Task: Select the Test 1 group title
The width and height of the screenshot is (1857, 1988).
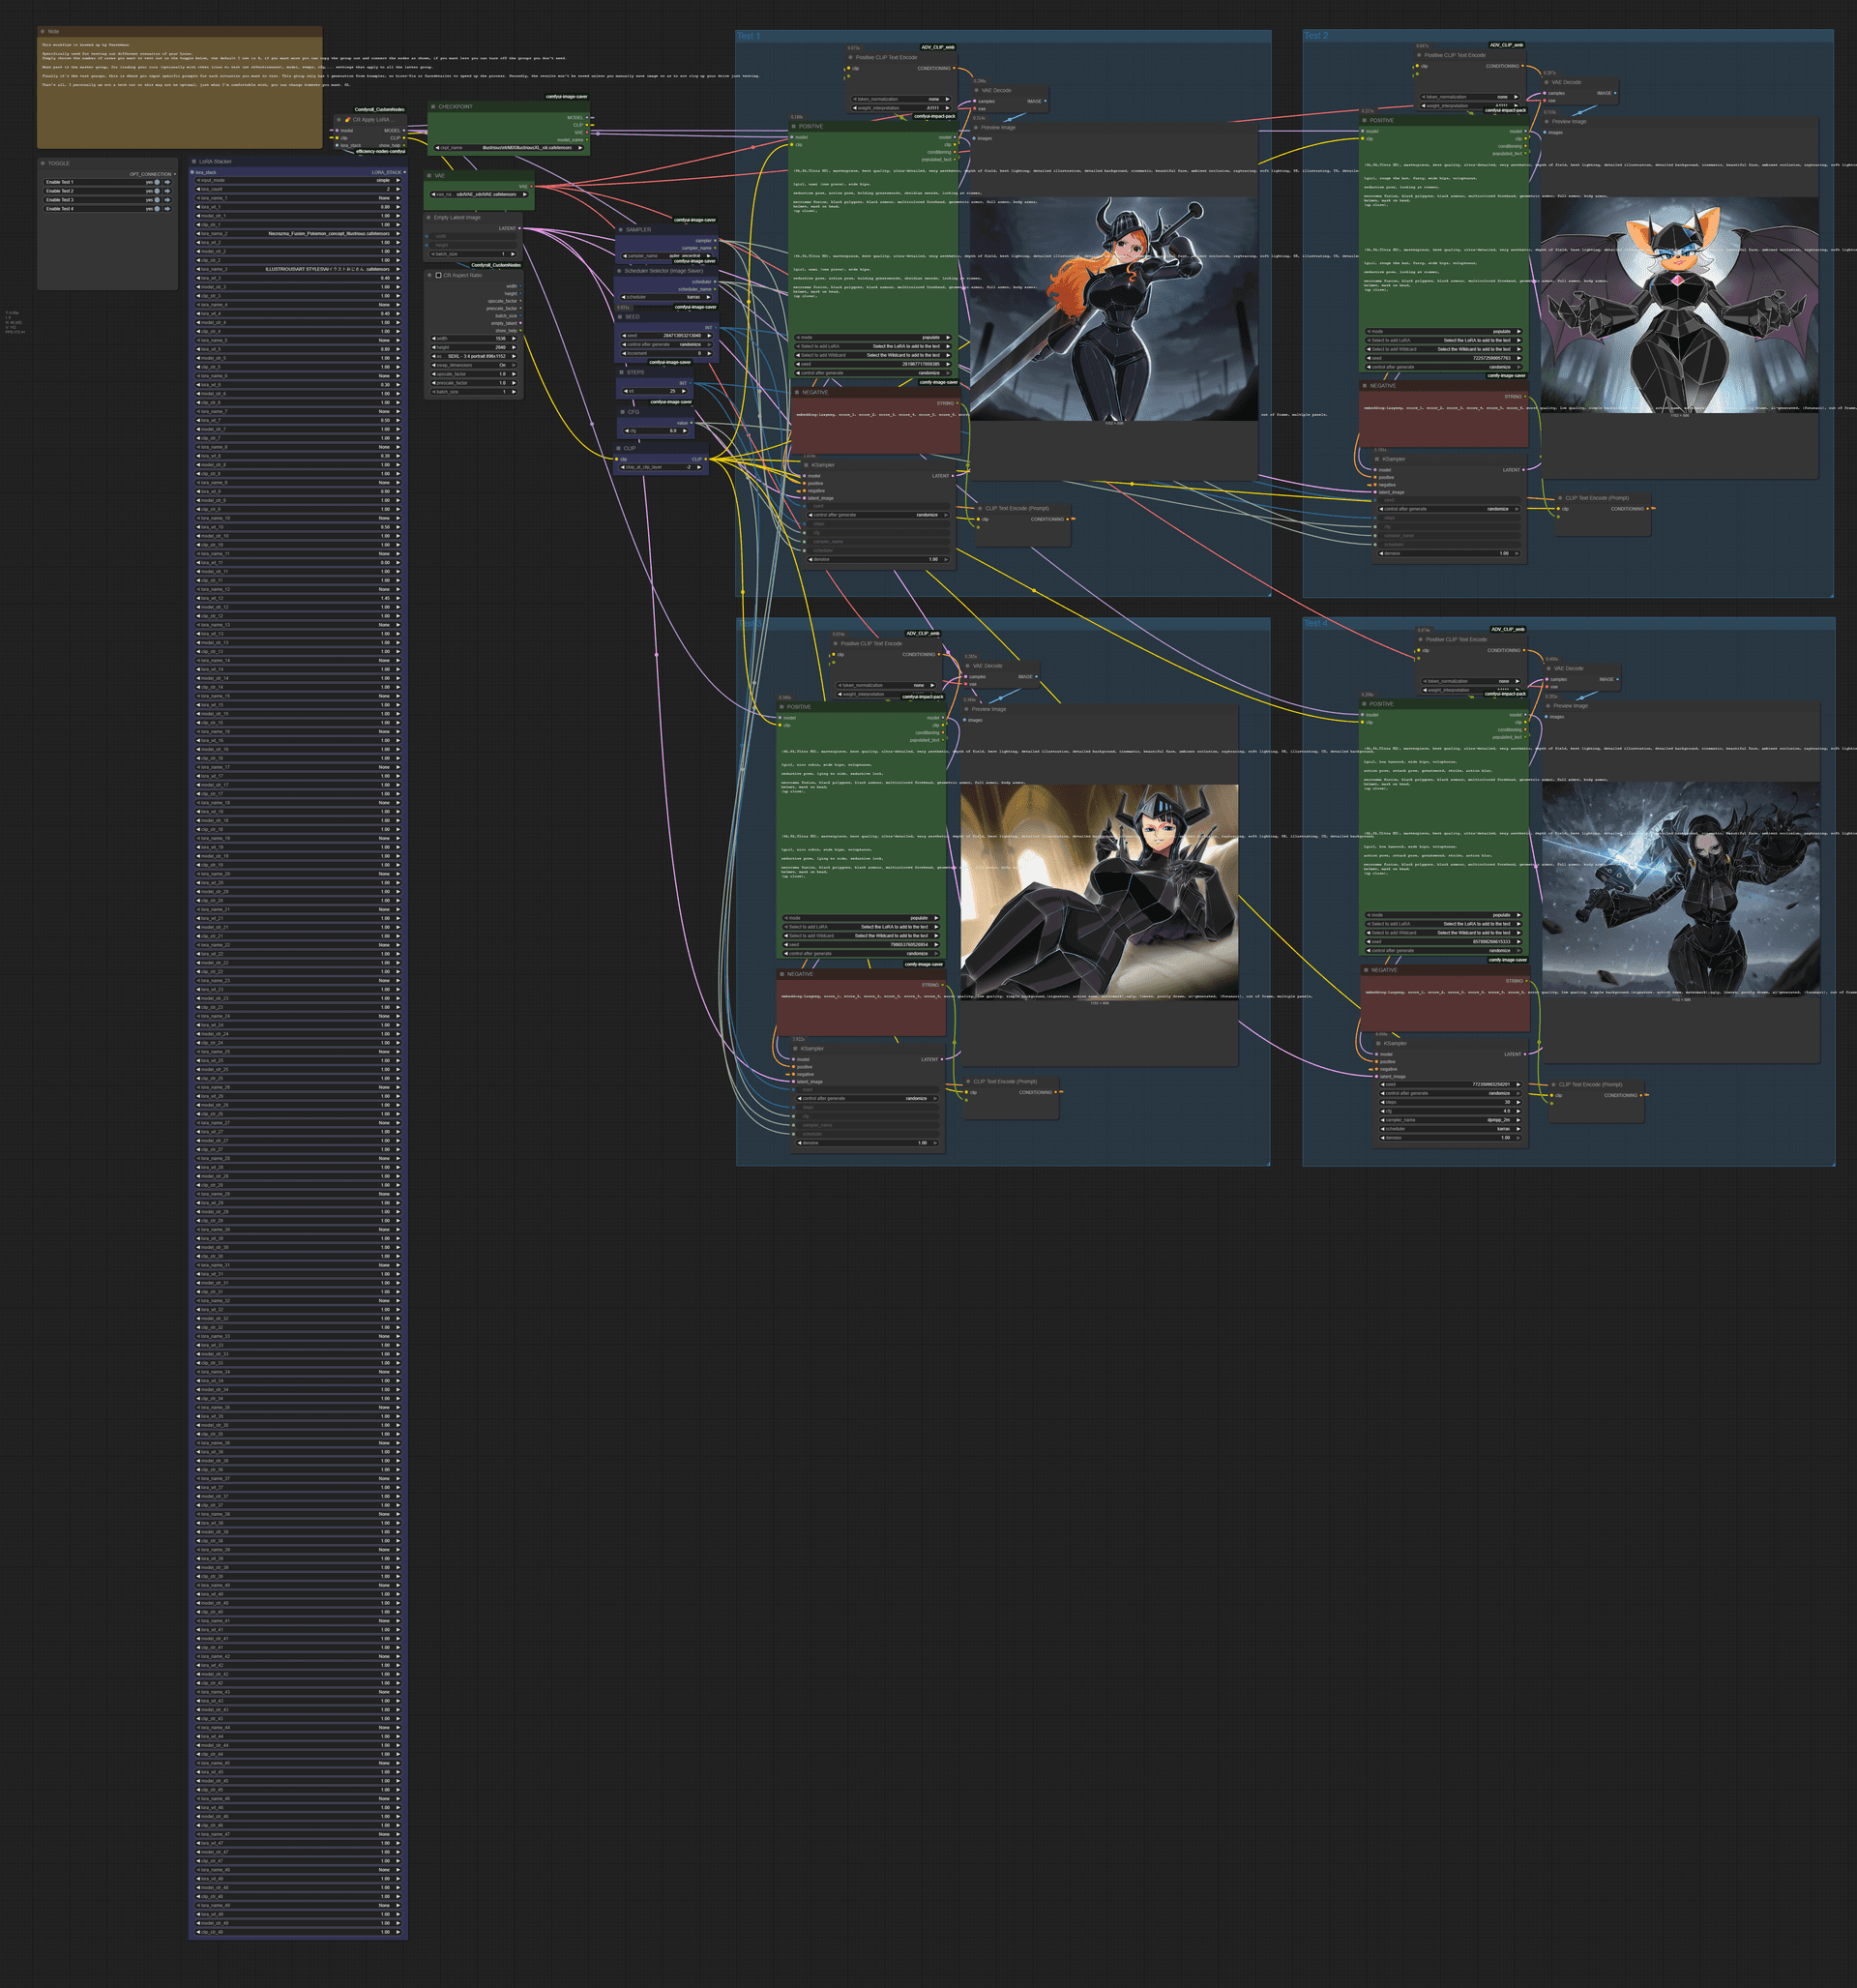Action: [x=748, y=36]
